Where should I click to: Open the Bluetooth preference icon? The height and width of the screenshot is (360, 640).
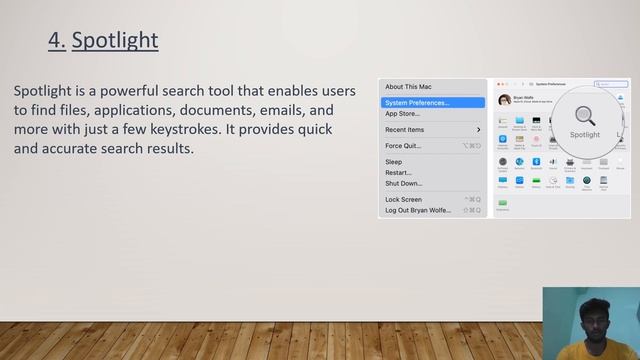coord(536,162)
